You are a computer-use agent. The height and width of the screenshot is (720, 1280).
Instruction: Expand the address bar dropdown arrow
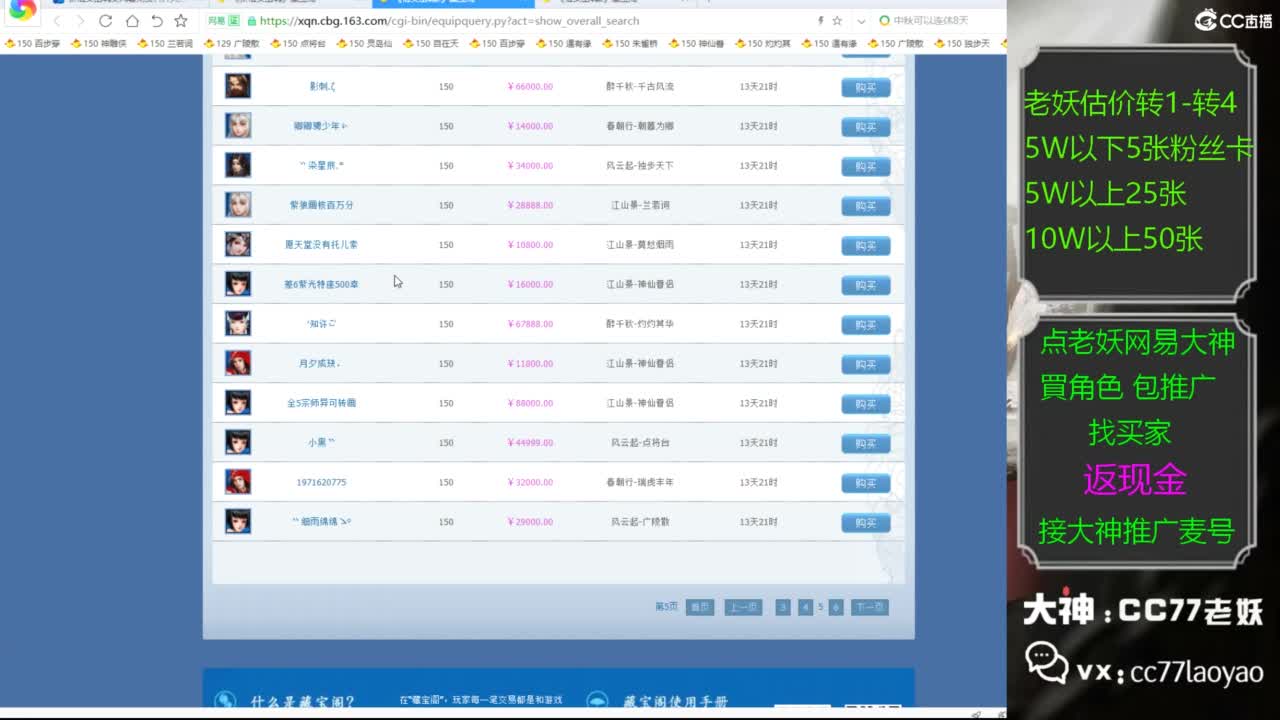862,21
